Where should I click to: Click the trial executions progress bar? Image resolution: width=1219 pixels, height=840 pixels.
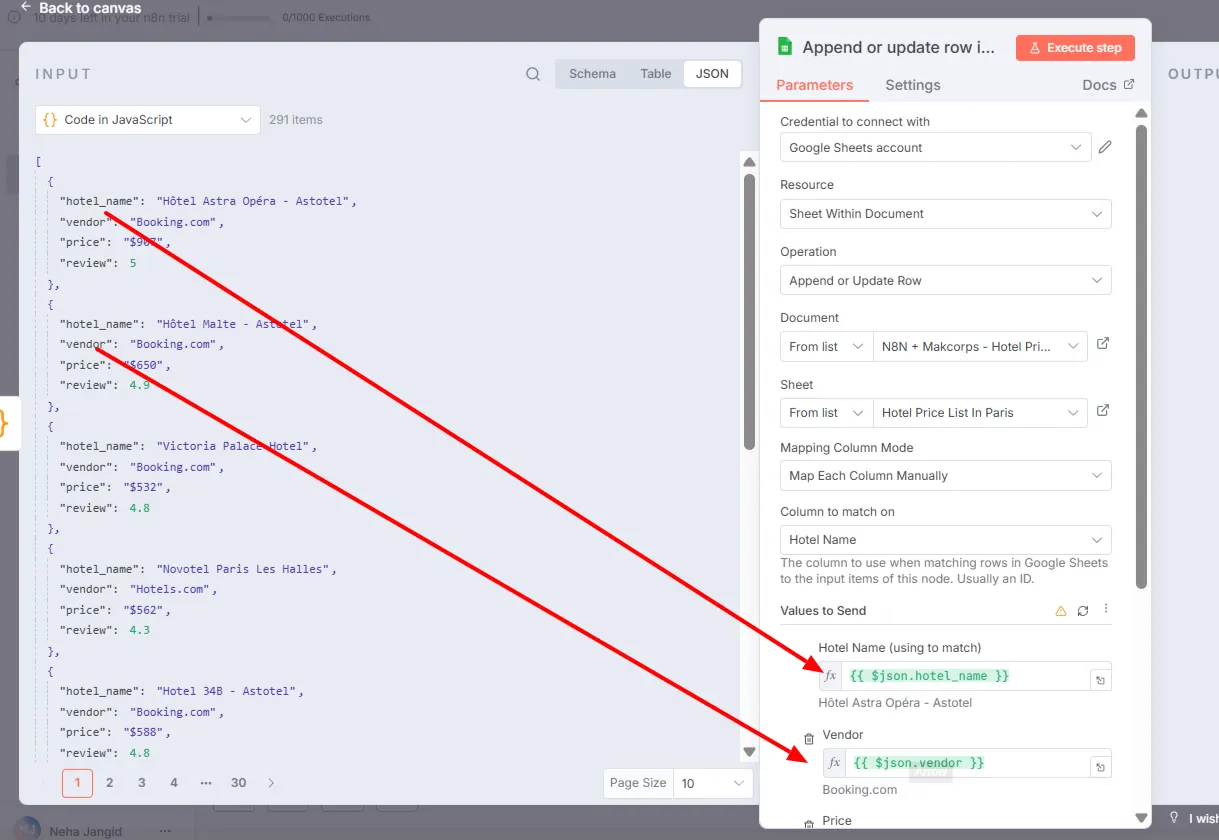239,18
